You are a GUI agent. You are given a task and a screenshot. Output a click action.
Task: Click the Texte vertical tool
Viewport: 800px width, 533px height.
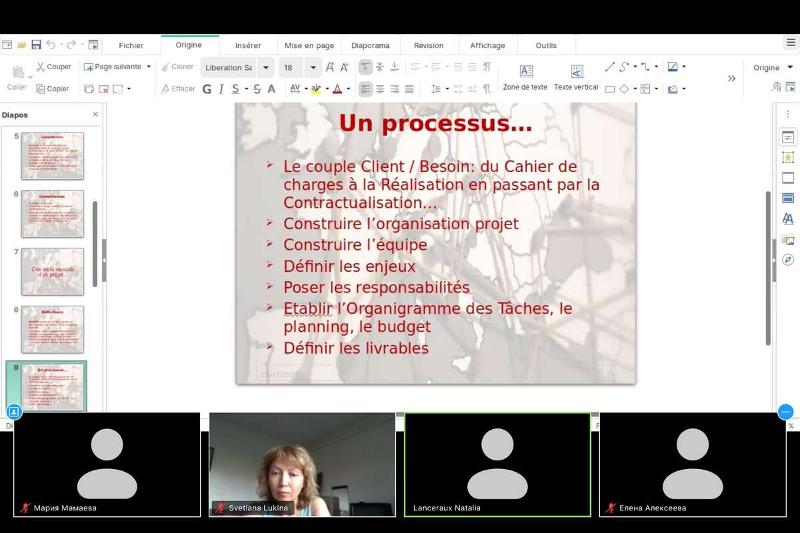click(x=576, y=76)
